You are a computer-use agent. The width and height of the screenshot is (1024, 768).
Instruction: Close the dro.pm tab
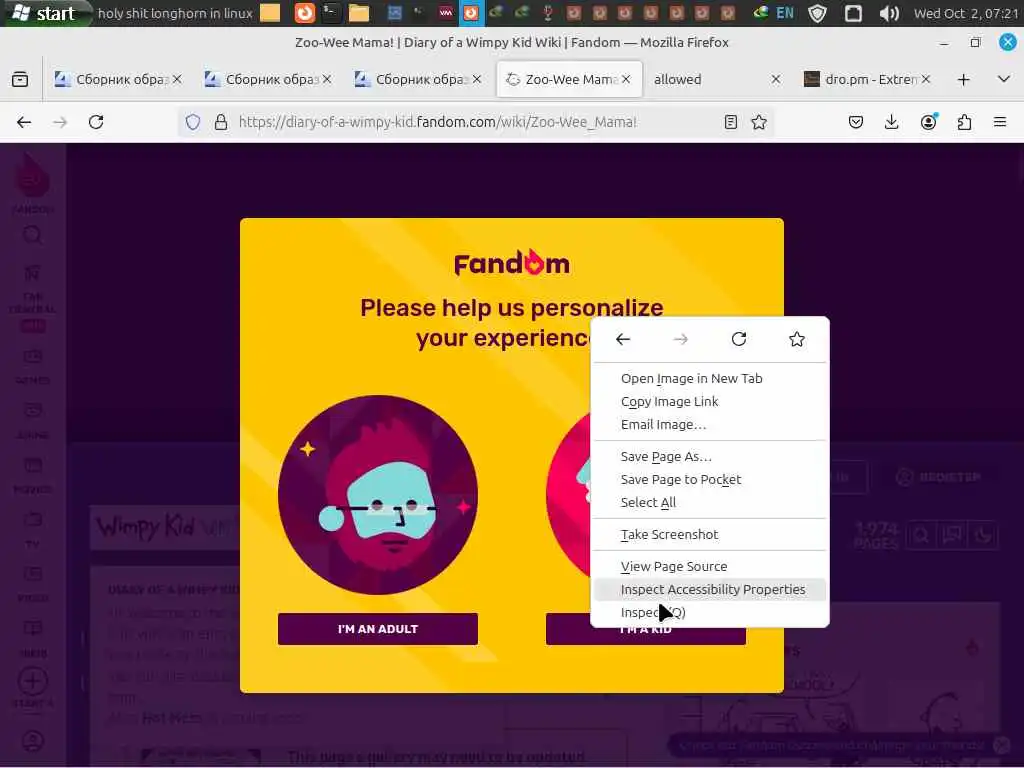(925, 79)
